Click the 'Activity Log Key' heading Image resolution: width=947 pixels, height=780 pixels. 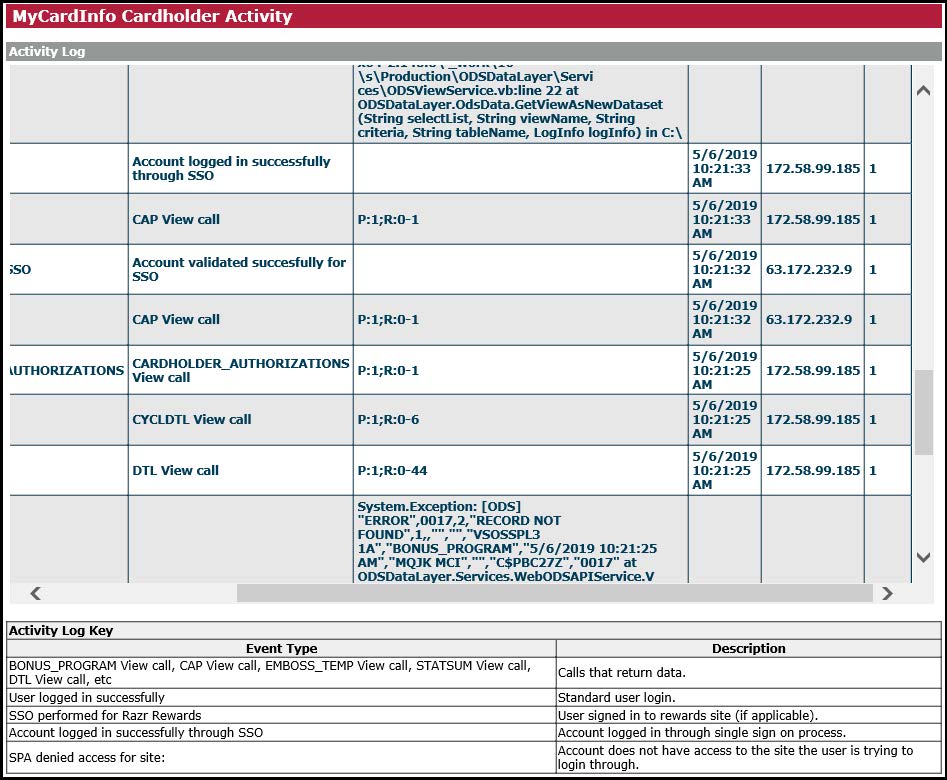(x=61, y=631)
